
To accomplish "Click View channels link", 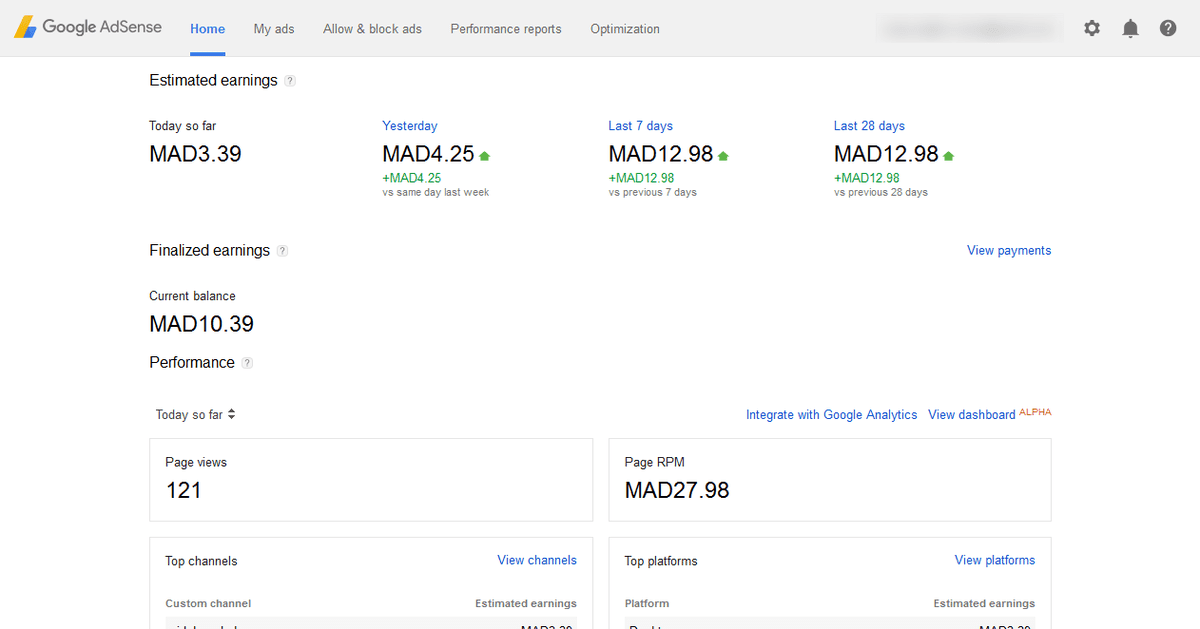I will (x=537, y=560).
